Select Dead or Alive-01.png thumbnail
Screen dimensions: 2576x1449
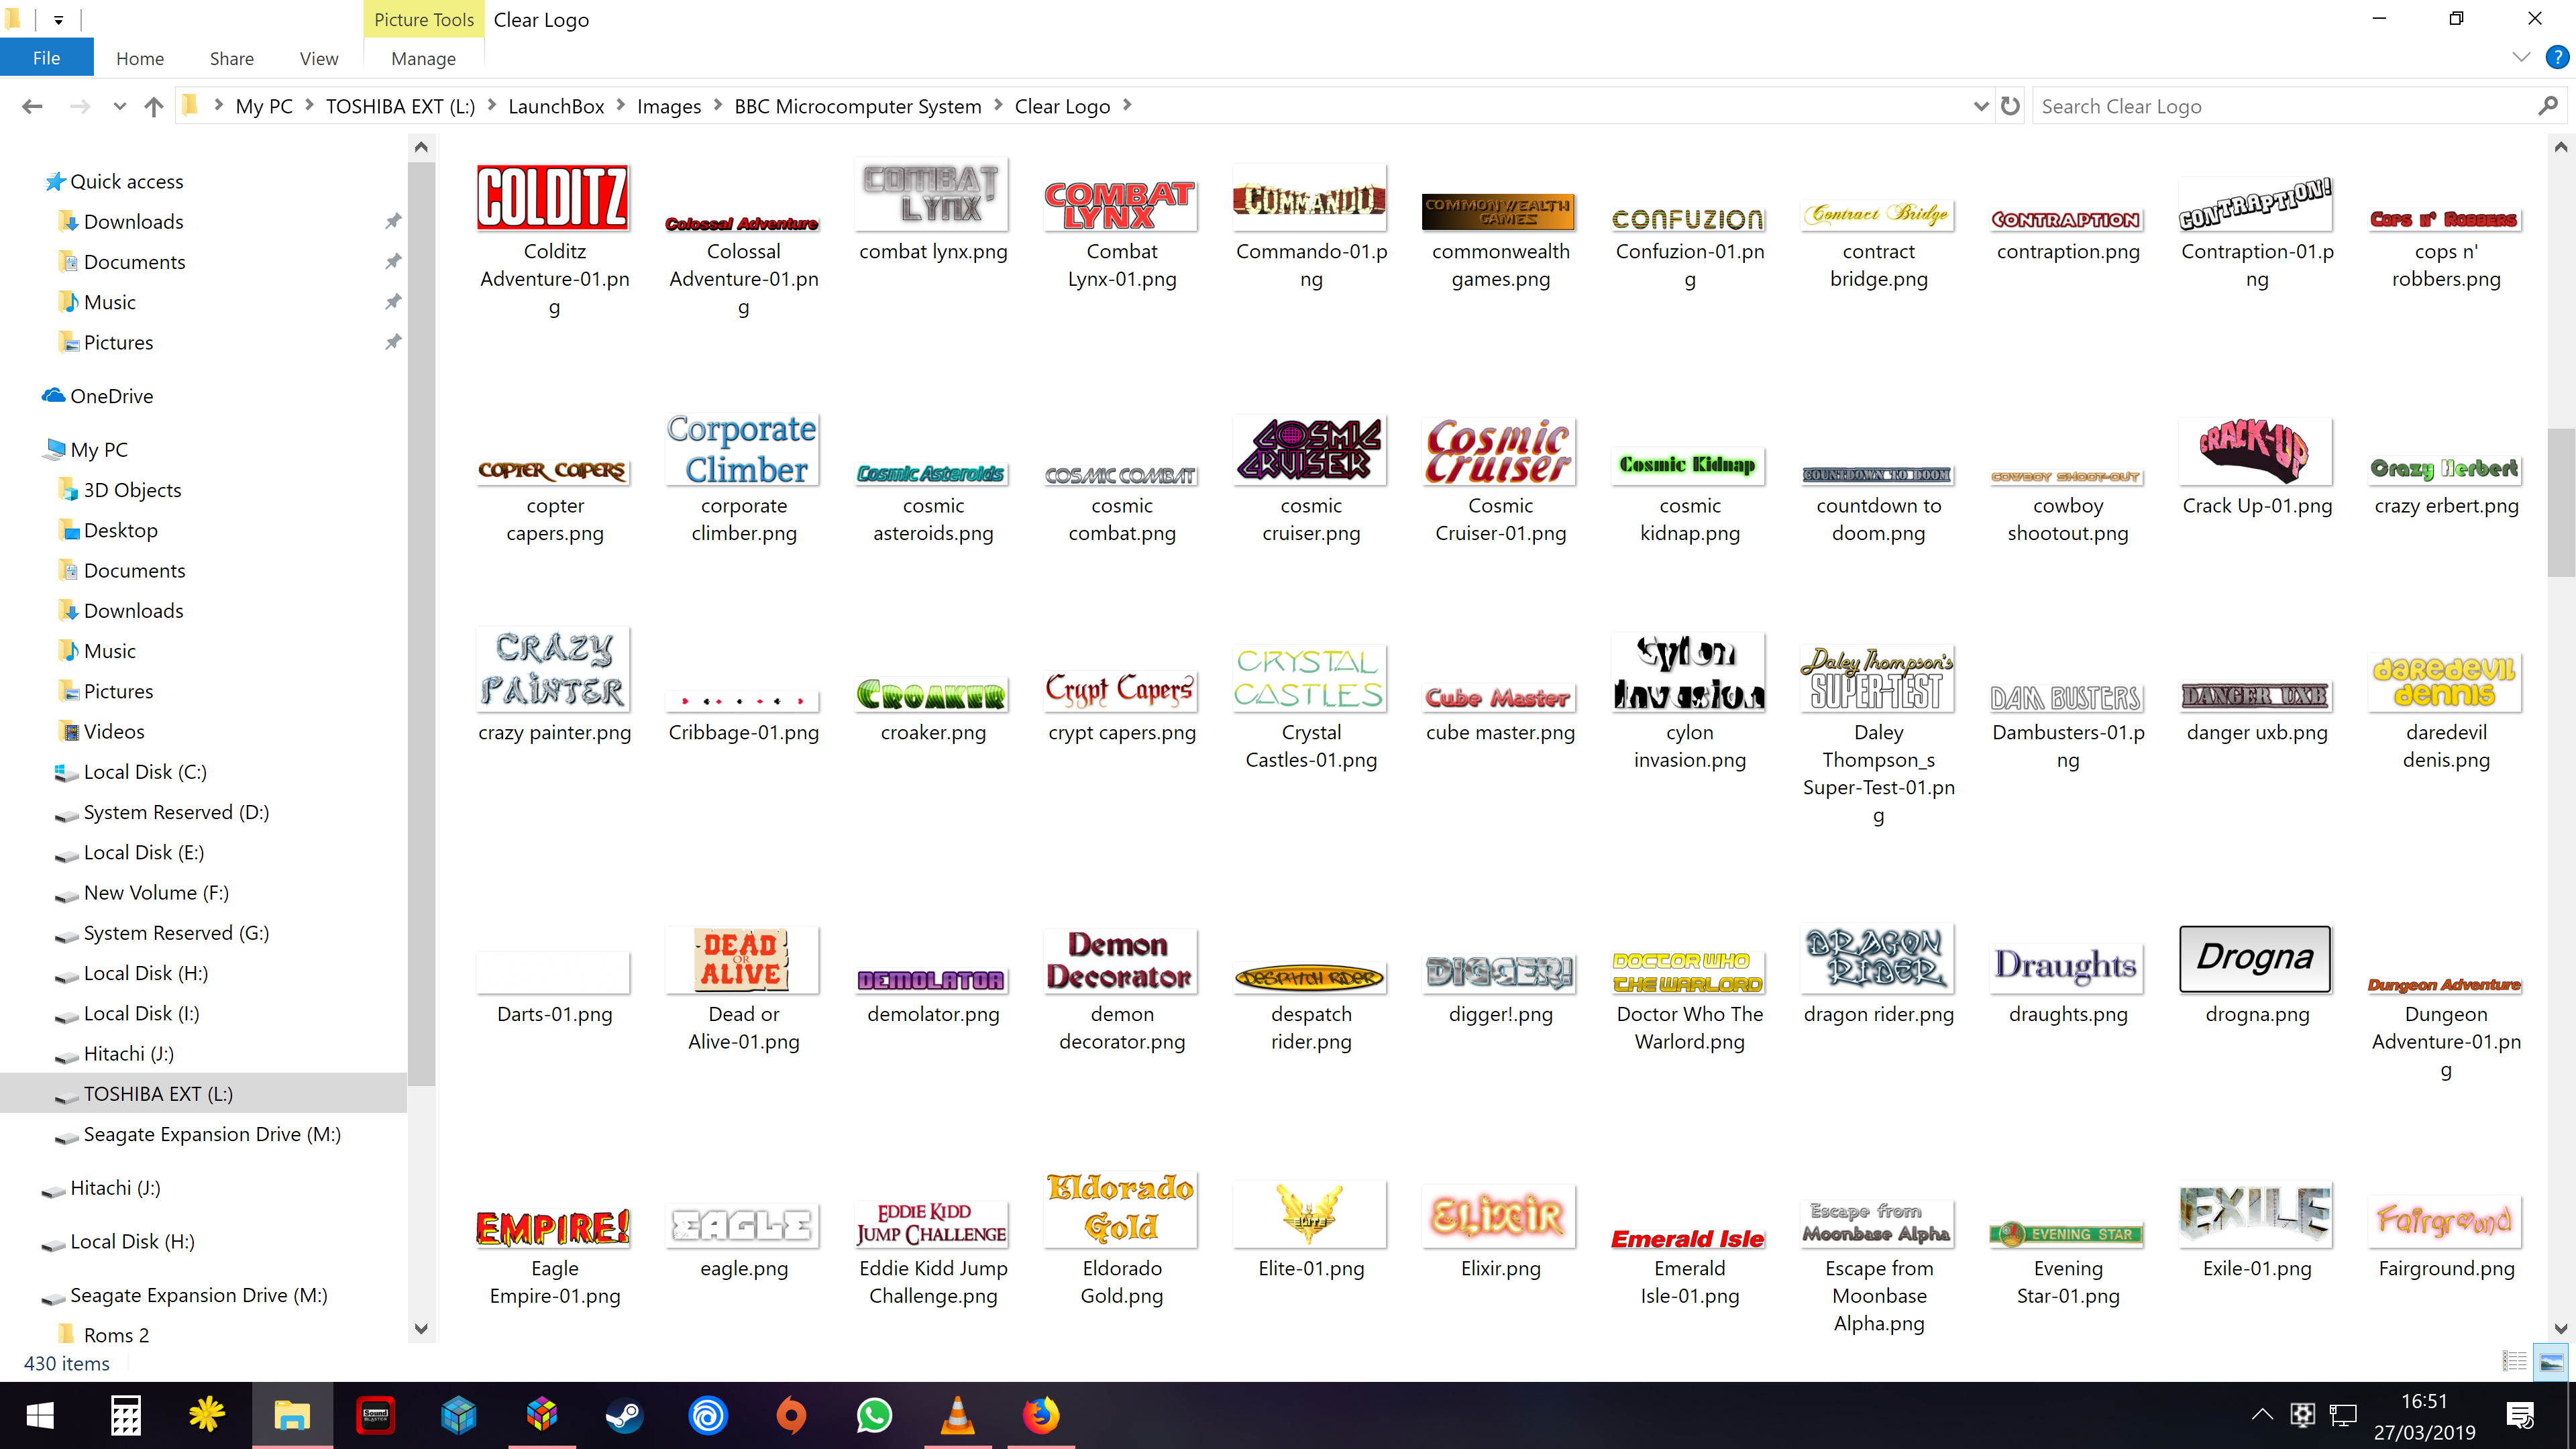coord(743,960)
